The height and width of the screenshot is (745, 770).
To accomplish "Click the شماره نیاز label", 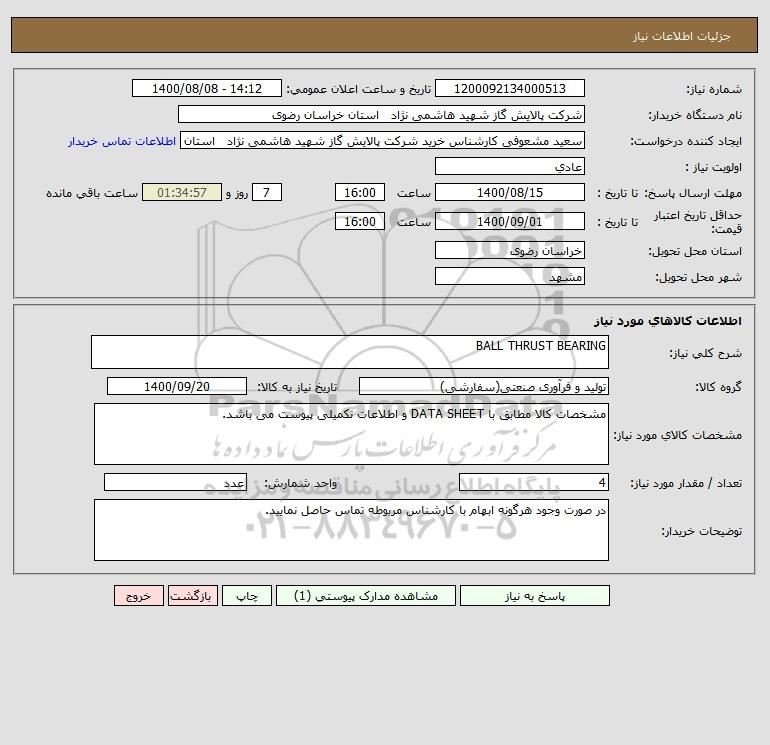I will (x=714, y=89).
